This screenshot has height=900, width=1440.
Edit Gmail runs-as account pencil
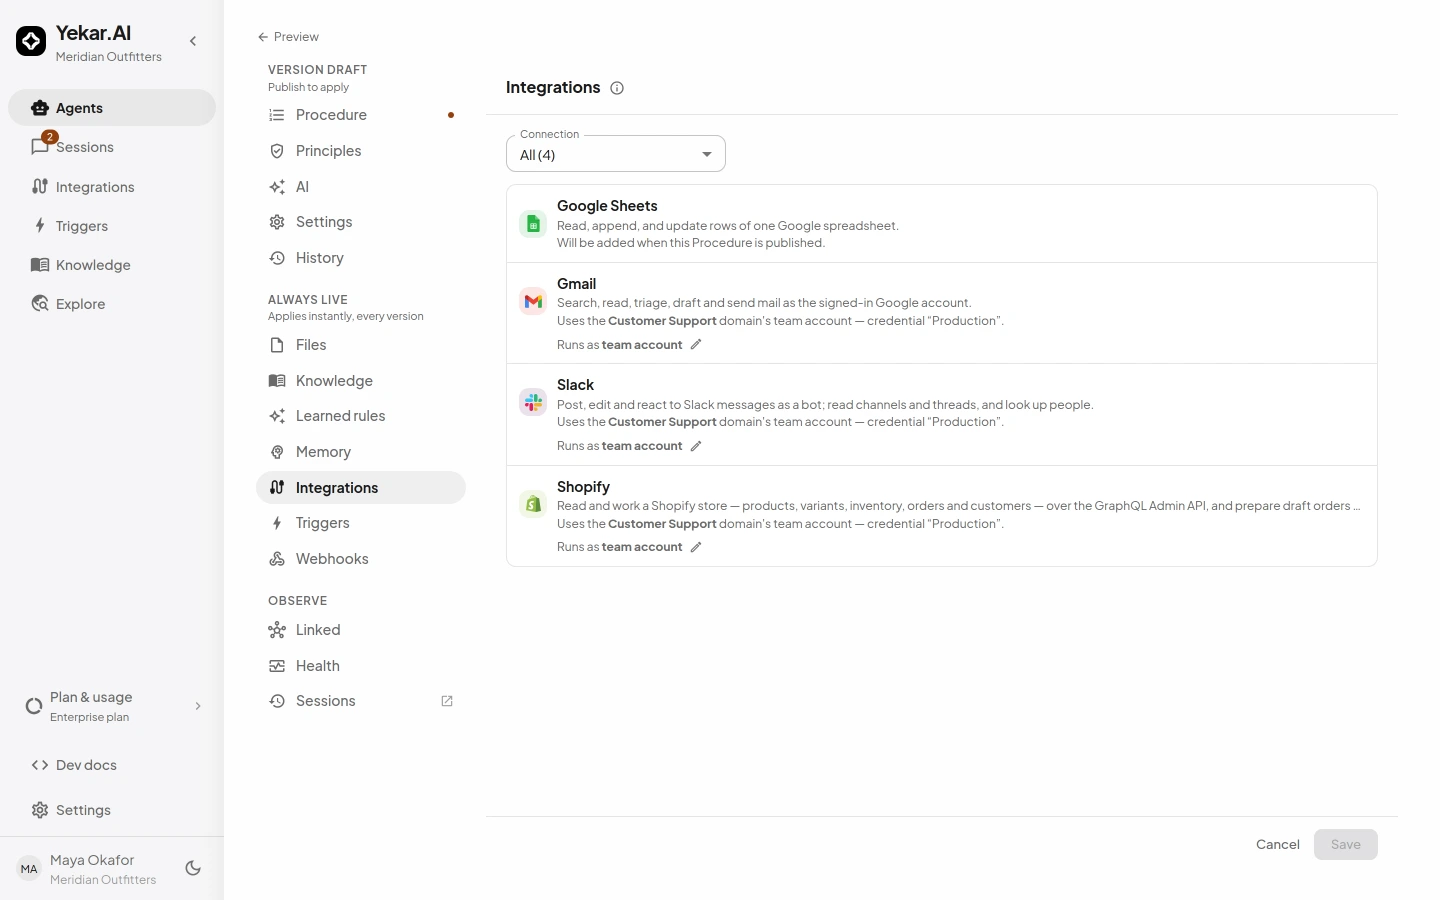coord(696,344)
